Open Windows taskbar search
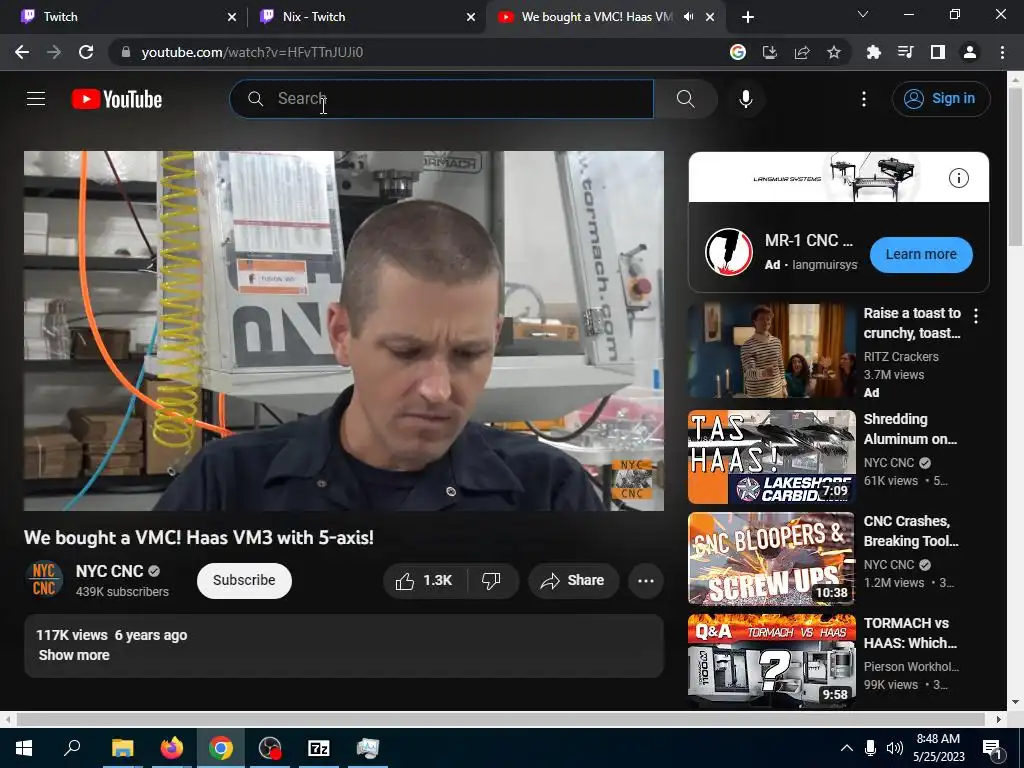 72,748
